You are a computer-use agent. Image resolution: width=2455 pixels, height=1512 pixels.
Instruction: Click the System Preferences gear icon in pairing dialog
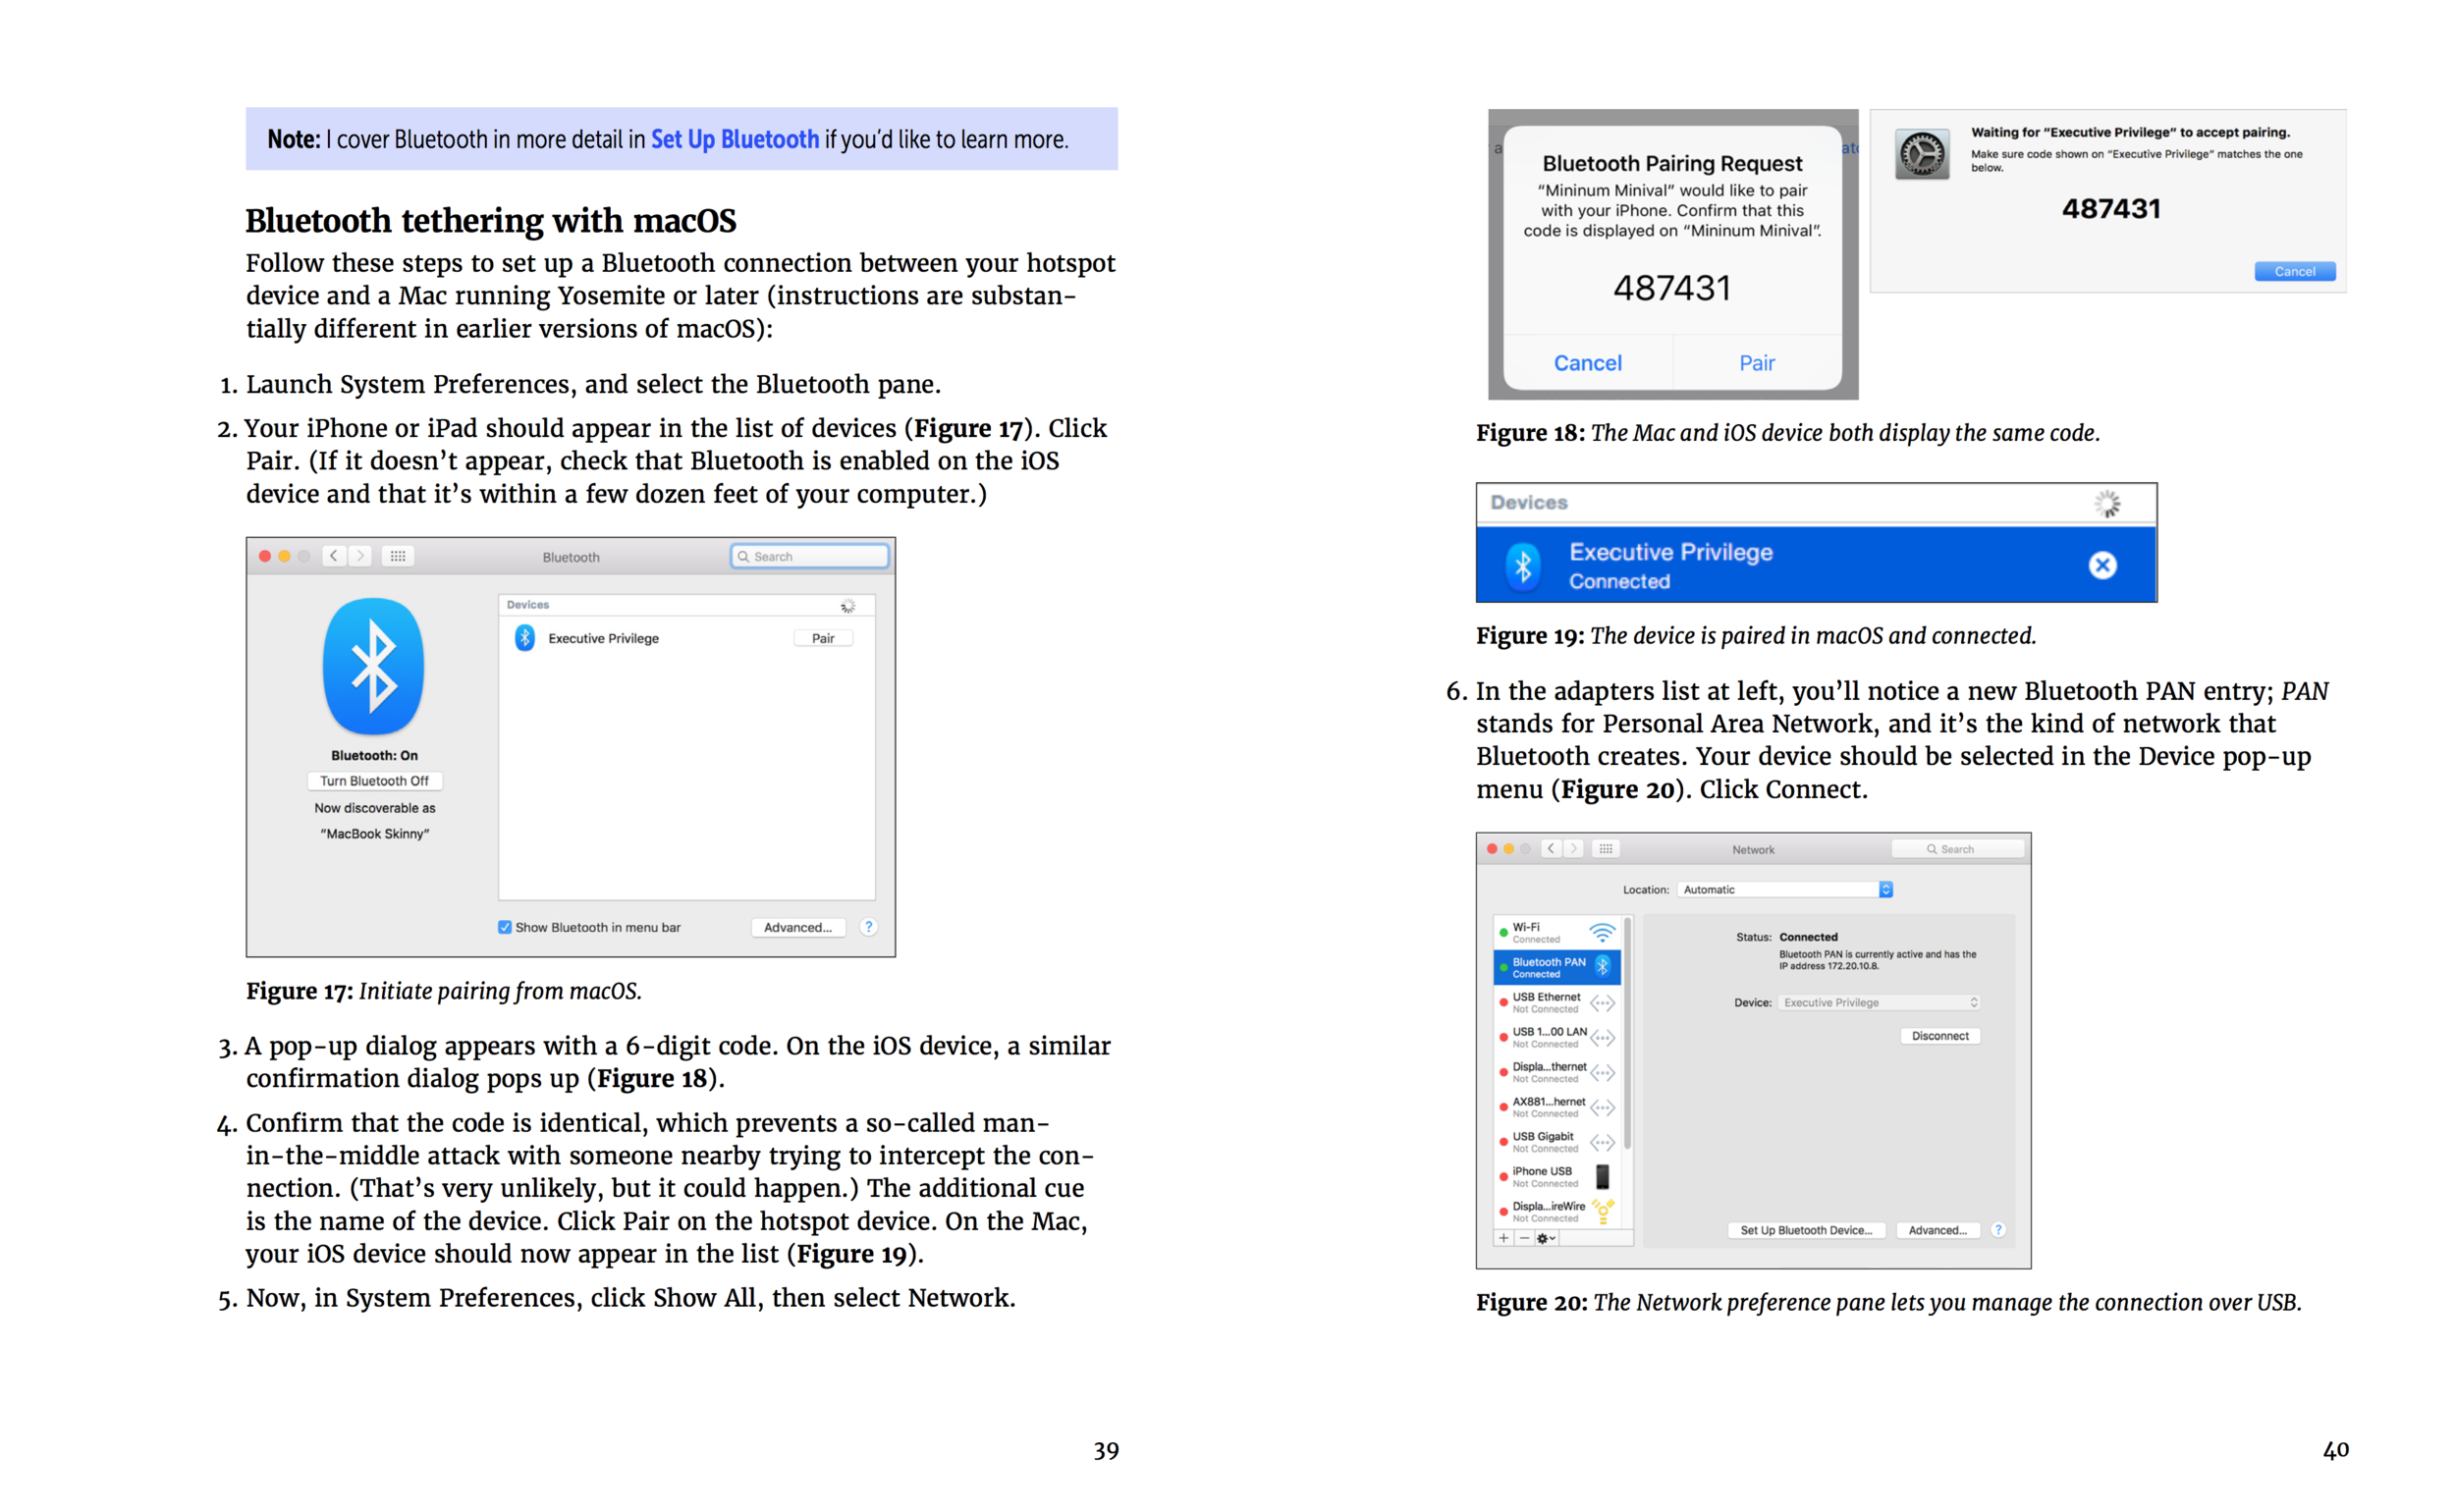[x=1921, y=154]
